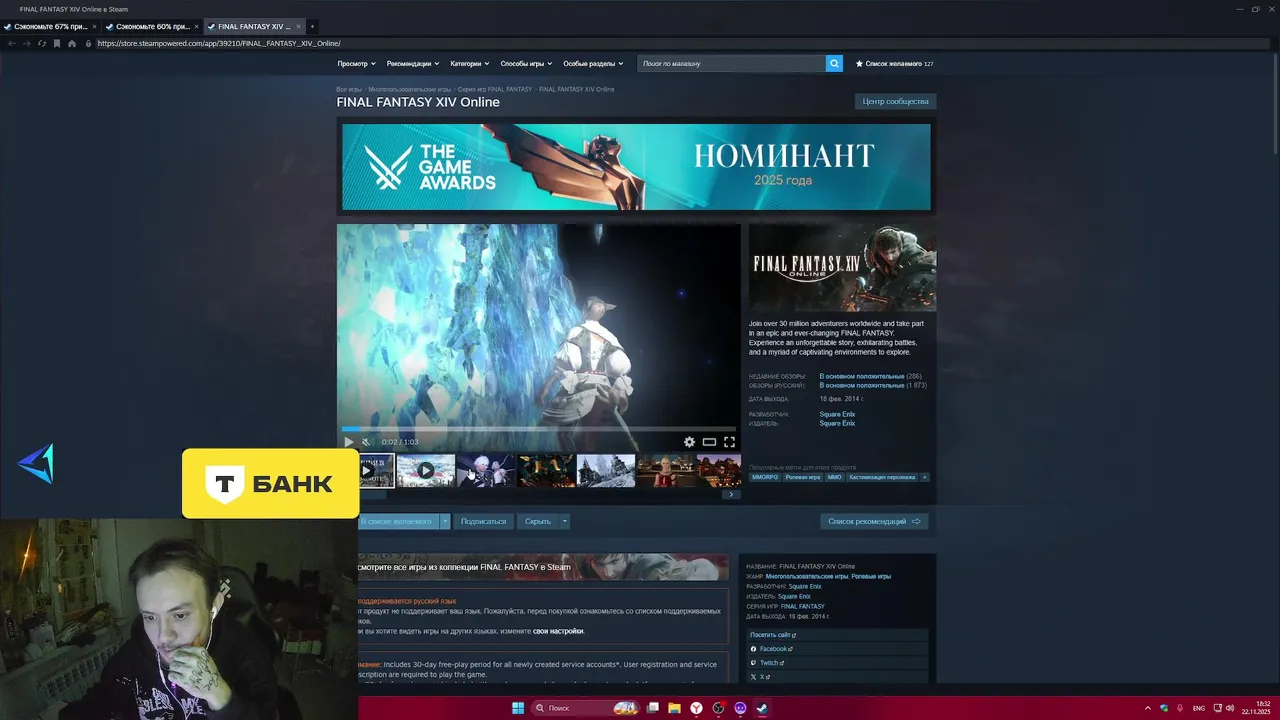
Task: Go forward in Steam browser
Action: click(27, 43)
